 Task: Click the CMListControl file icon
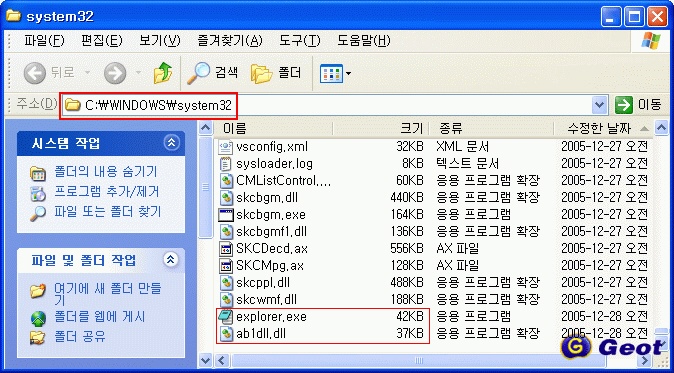pos(226,180)
